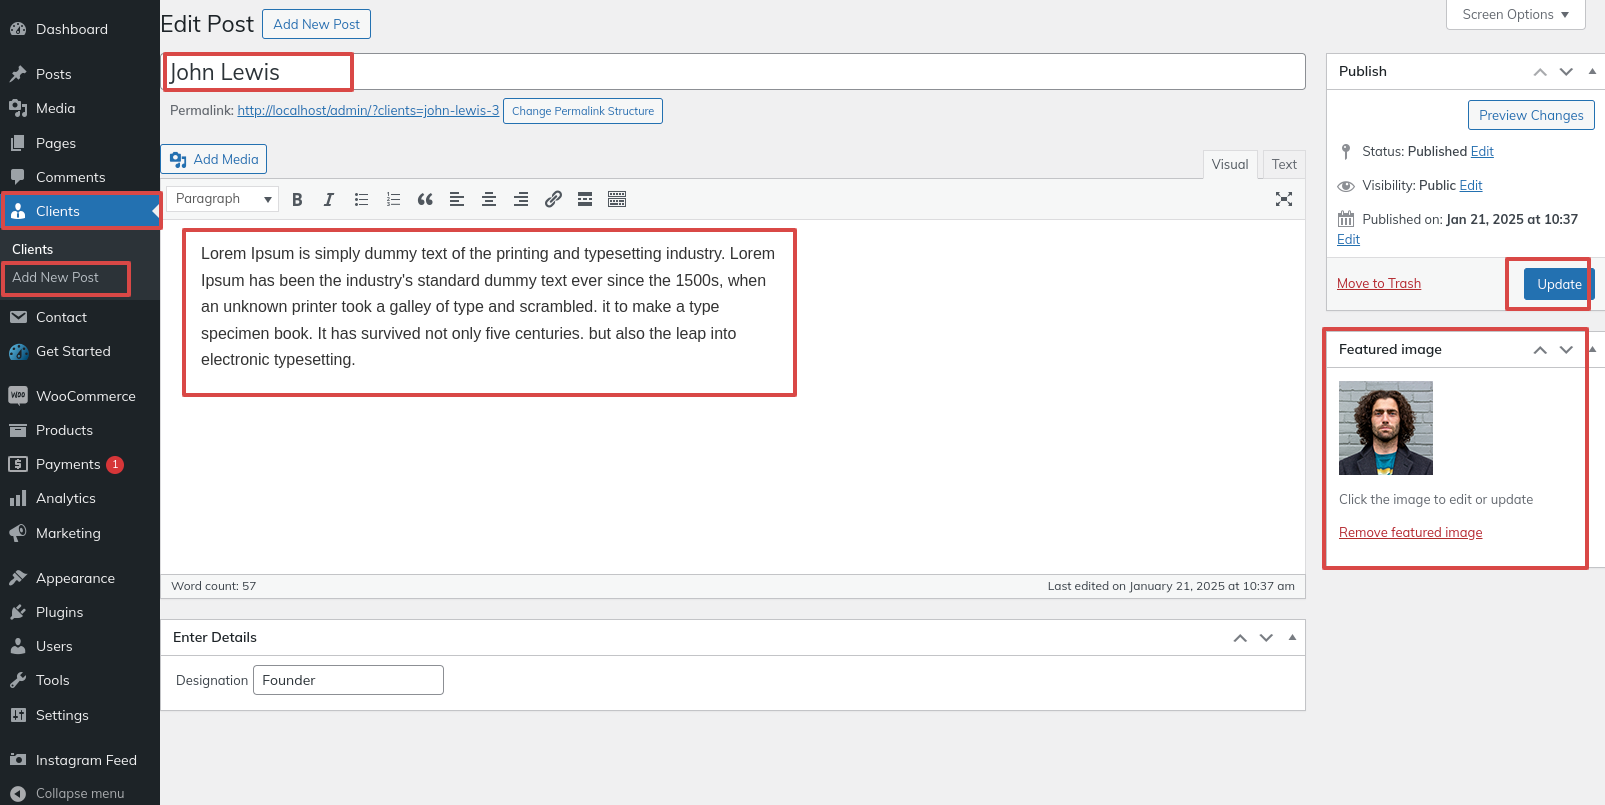Move Enter Details box up
Image resolution: width=1605 pixels, height=805 pixels.
tap(1240, 638)
